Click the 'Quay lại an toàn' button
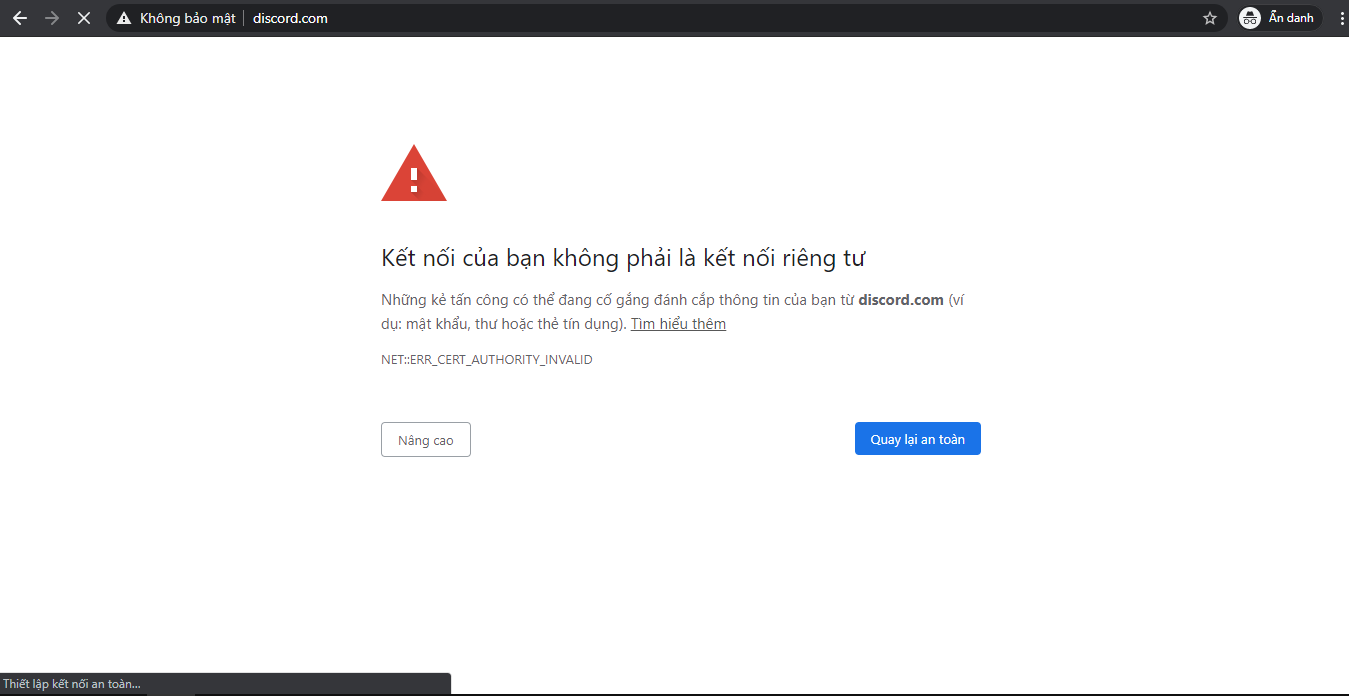The height and width of the screenshot is (696, 1349). [x=918, y=439]
